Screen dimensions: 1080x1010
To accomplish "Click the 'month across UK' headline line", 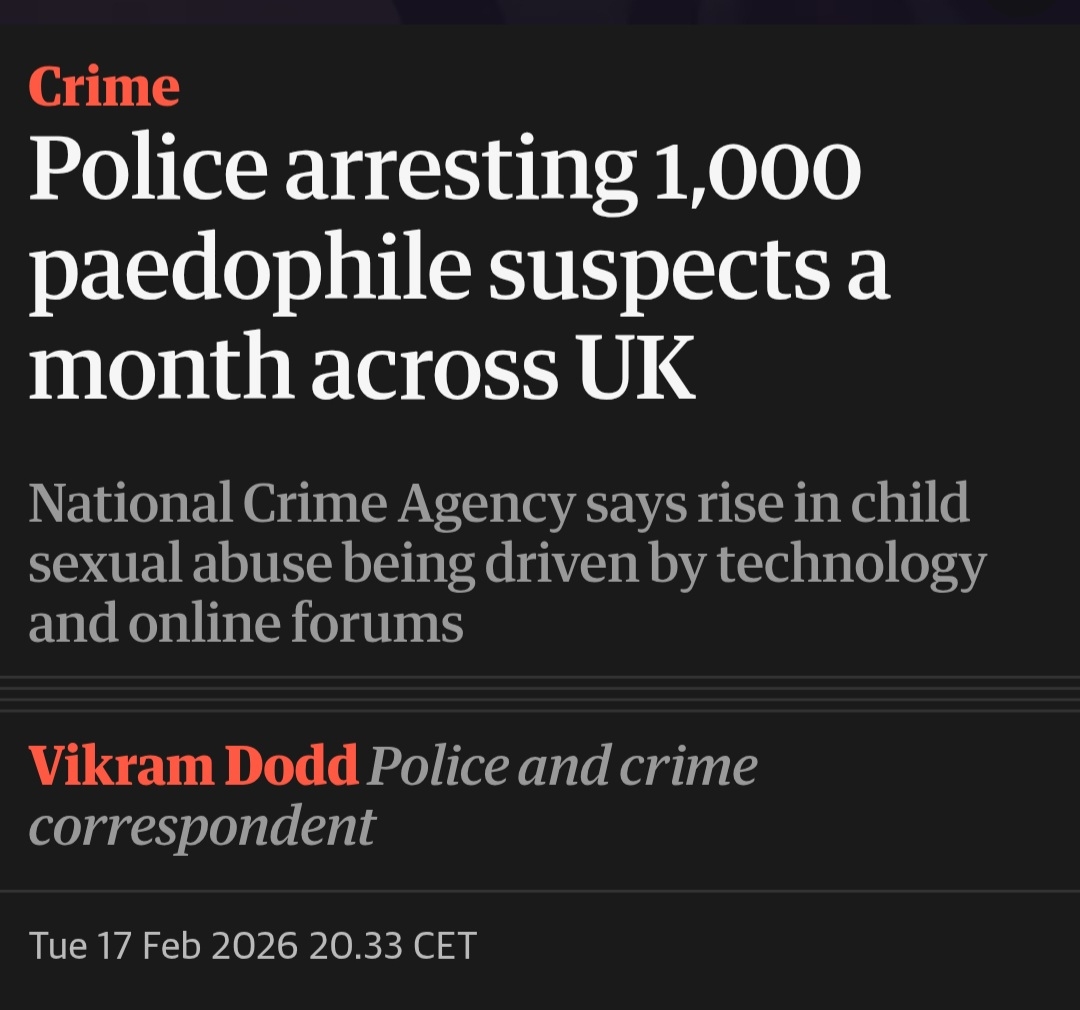I will click(x=360, y=368).
